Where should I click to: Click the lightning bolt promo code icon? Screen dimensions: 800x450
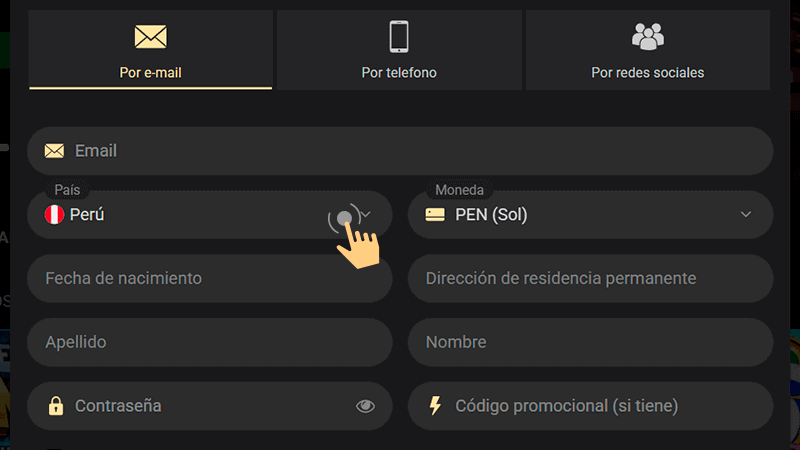pos(435,406)
